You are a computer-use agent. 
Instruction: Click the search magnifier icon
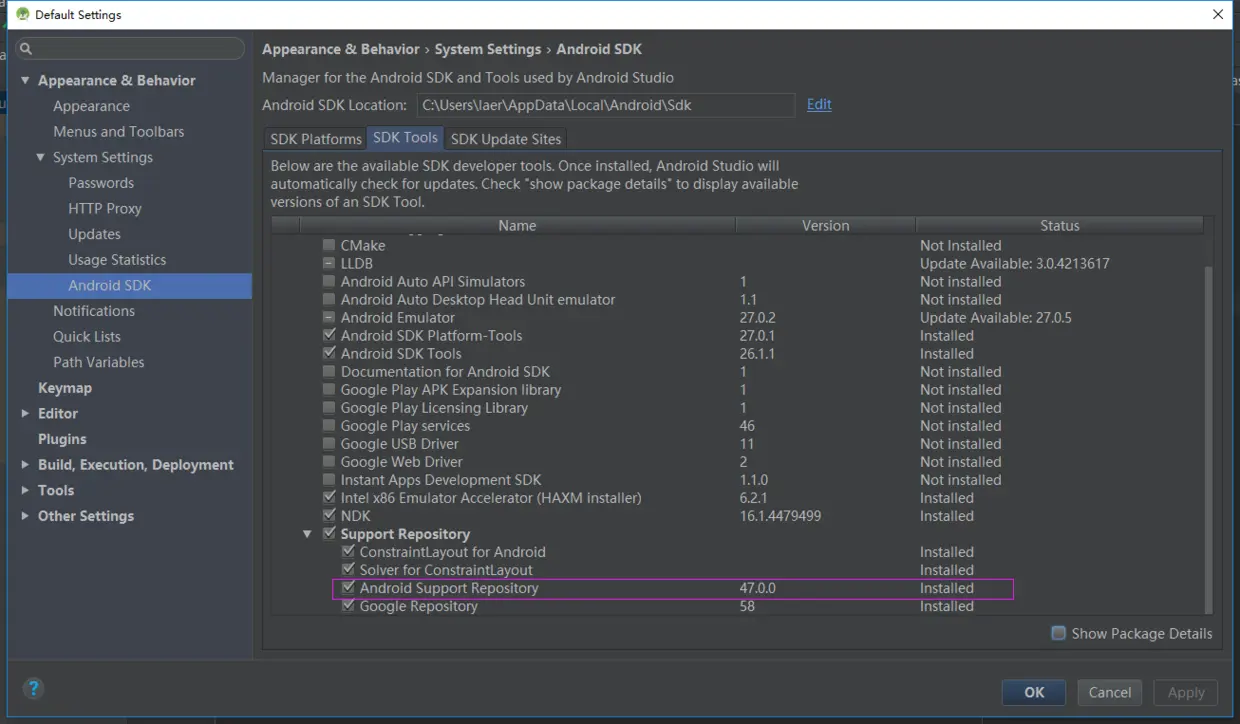point(26,48)
